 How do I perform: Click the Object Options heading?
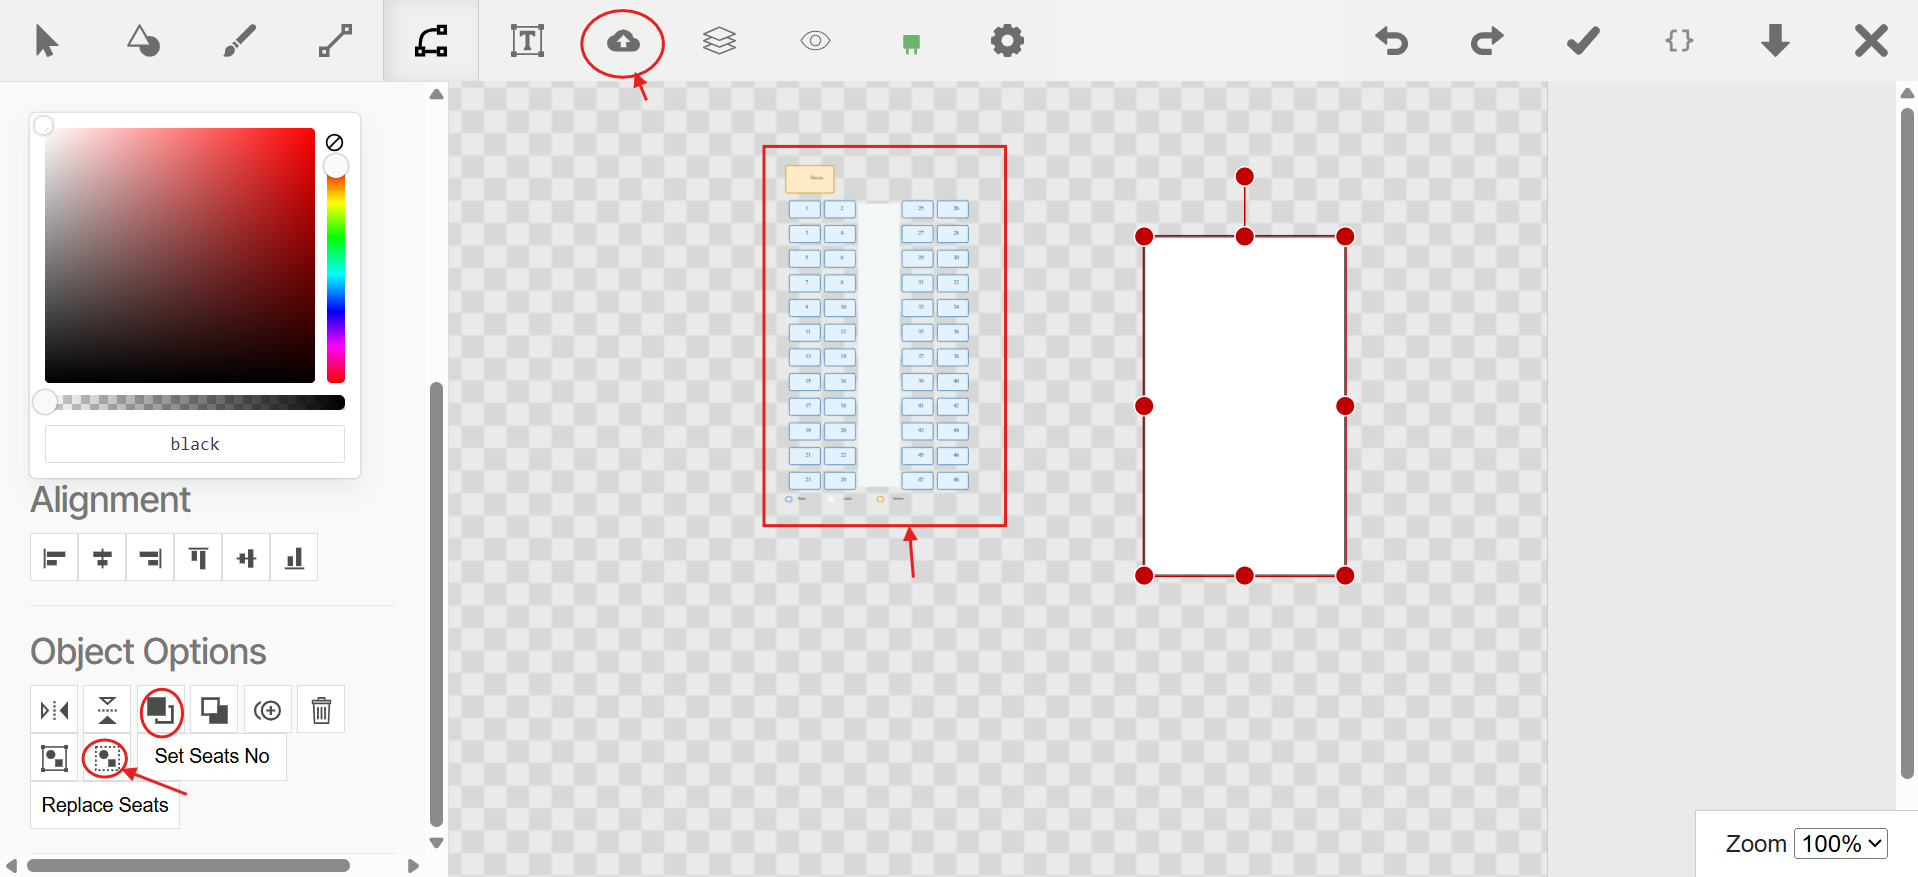148,651
